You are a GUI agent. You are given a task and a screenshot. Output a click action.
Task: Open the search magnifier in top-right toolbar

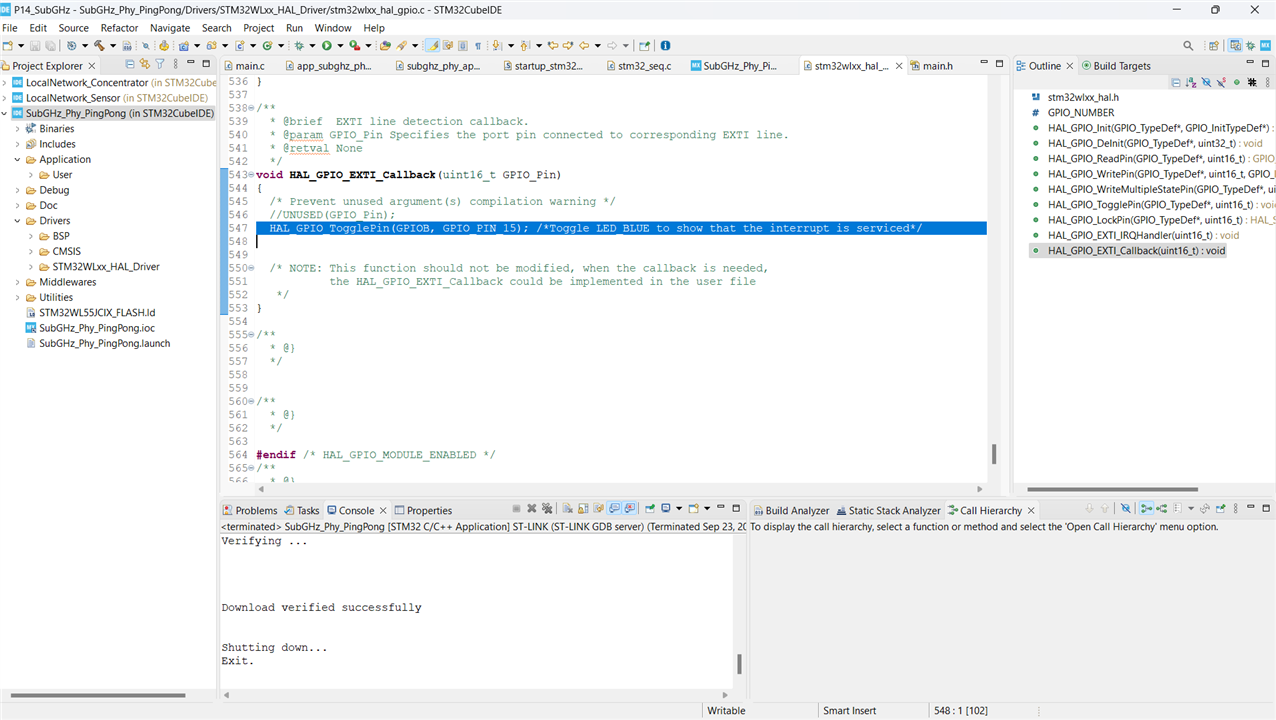(x=1188, y=46)
